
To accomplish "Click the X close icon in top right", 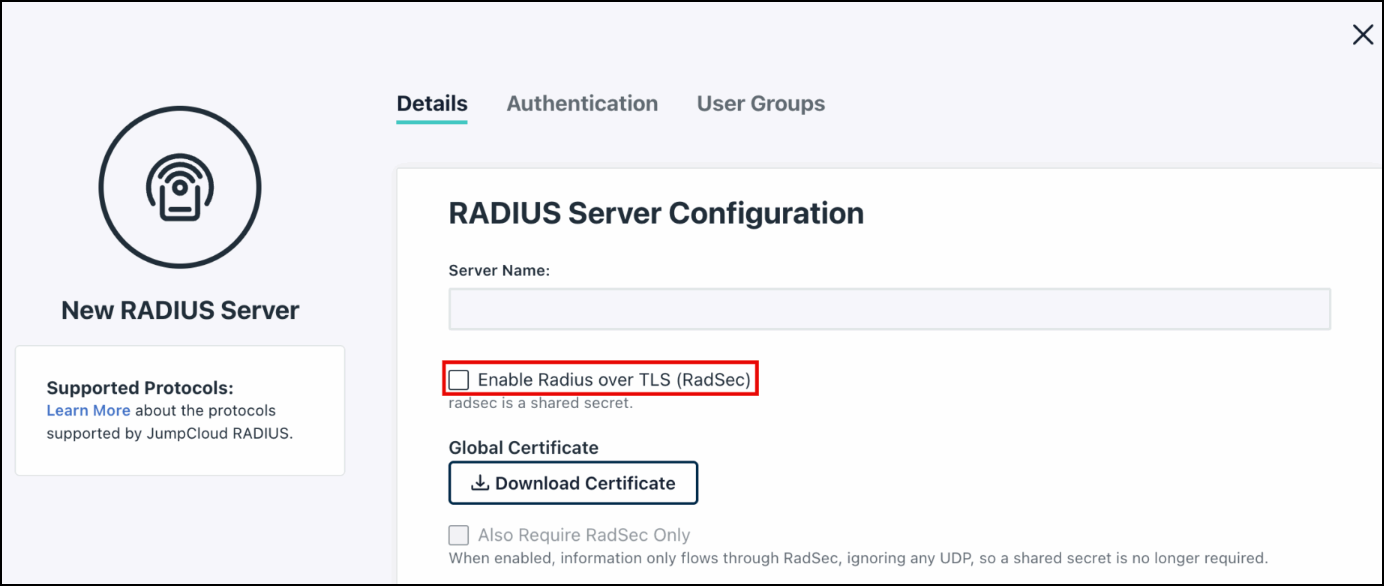I will tap(1362, 33).
